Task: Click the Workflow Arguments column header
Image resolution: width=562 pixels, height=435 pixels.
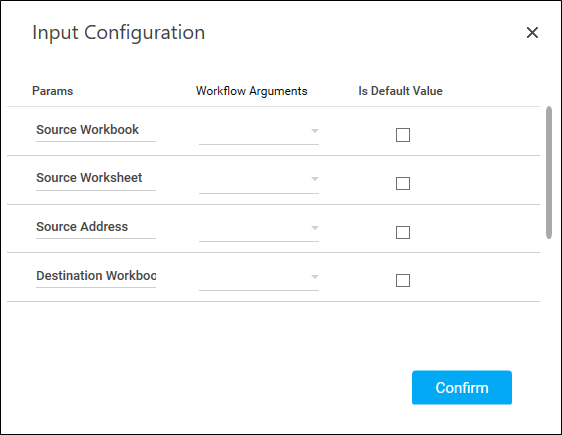Action: (x=251, y=91)
